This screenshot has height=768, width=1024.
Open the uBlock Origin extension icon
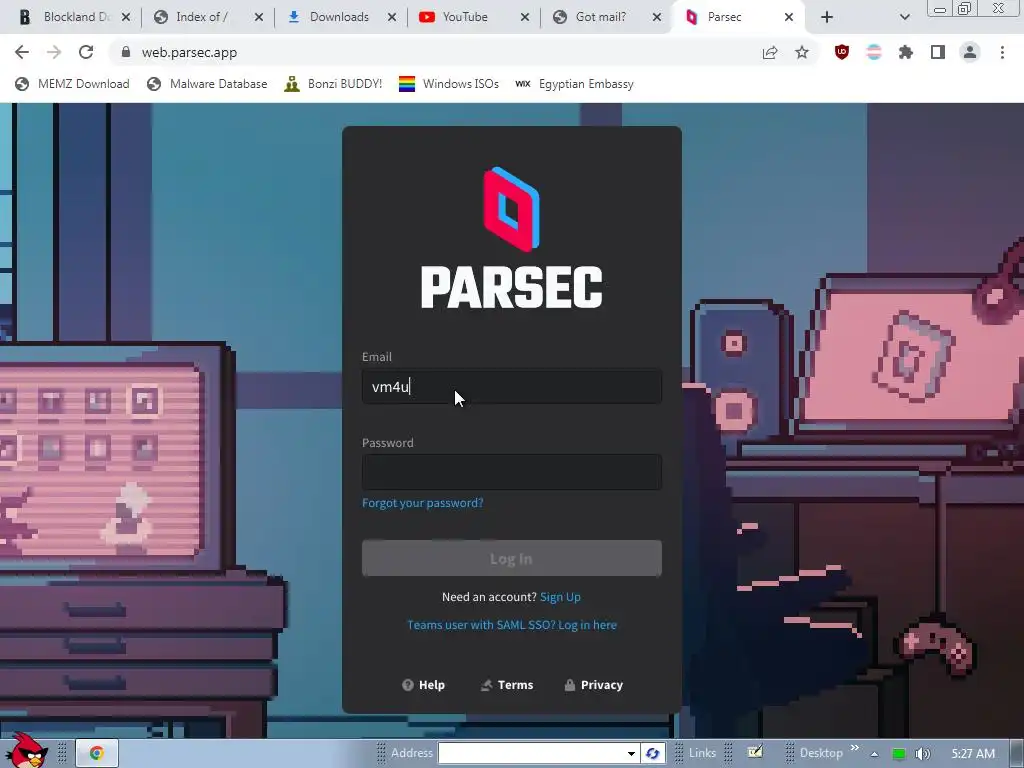[x=842, y=52]
